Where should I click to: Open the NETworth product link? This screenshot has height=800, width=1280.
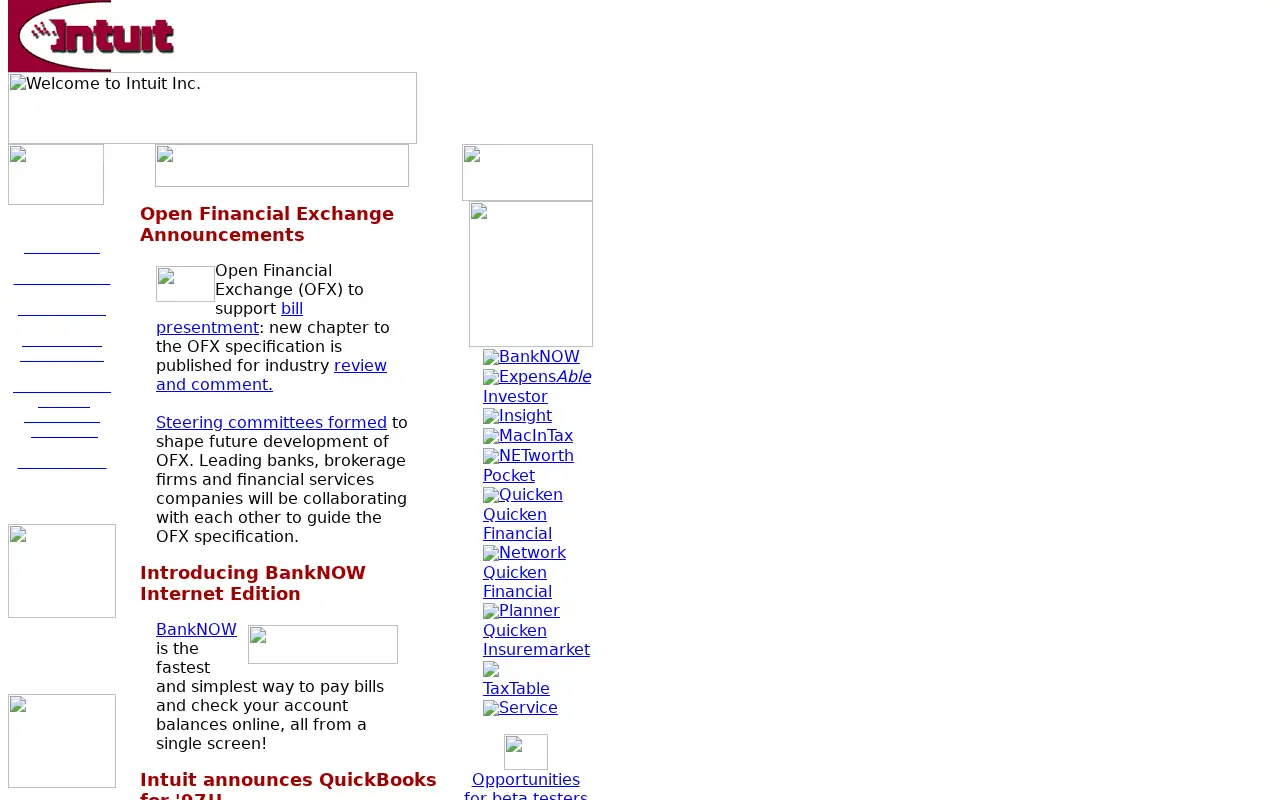point(528,456)
